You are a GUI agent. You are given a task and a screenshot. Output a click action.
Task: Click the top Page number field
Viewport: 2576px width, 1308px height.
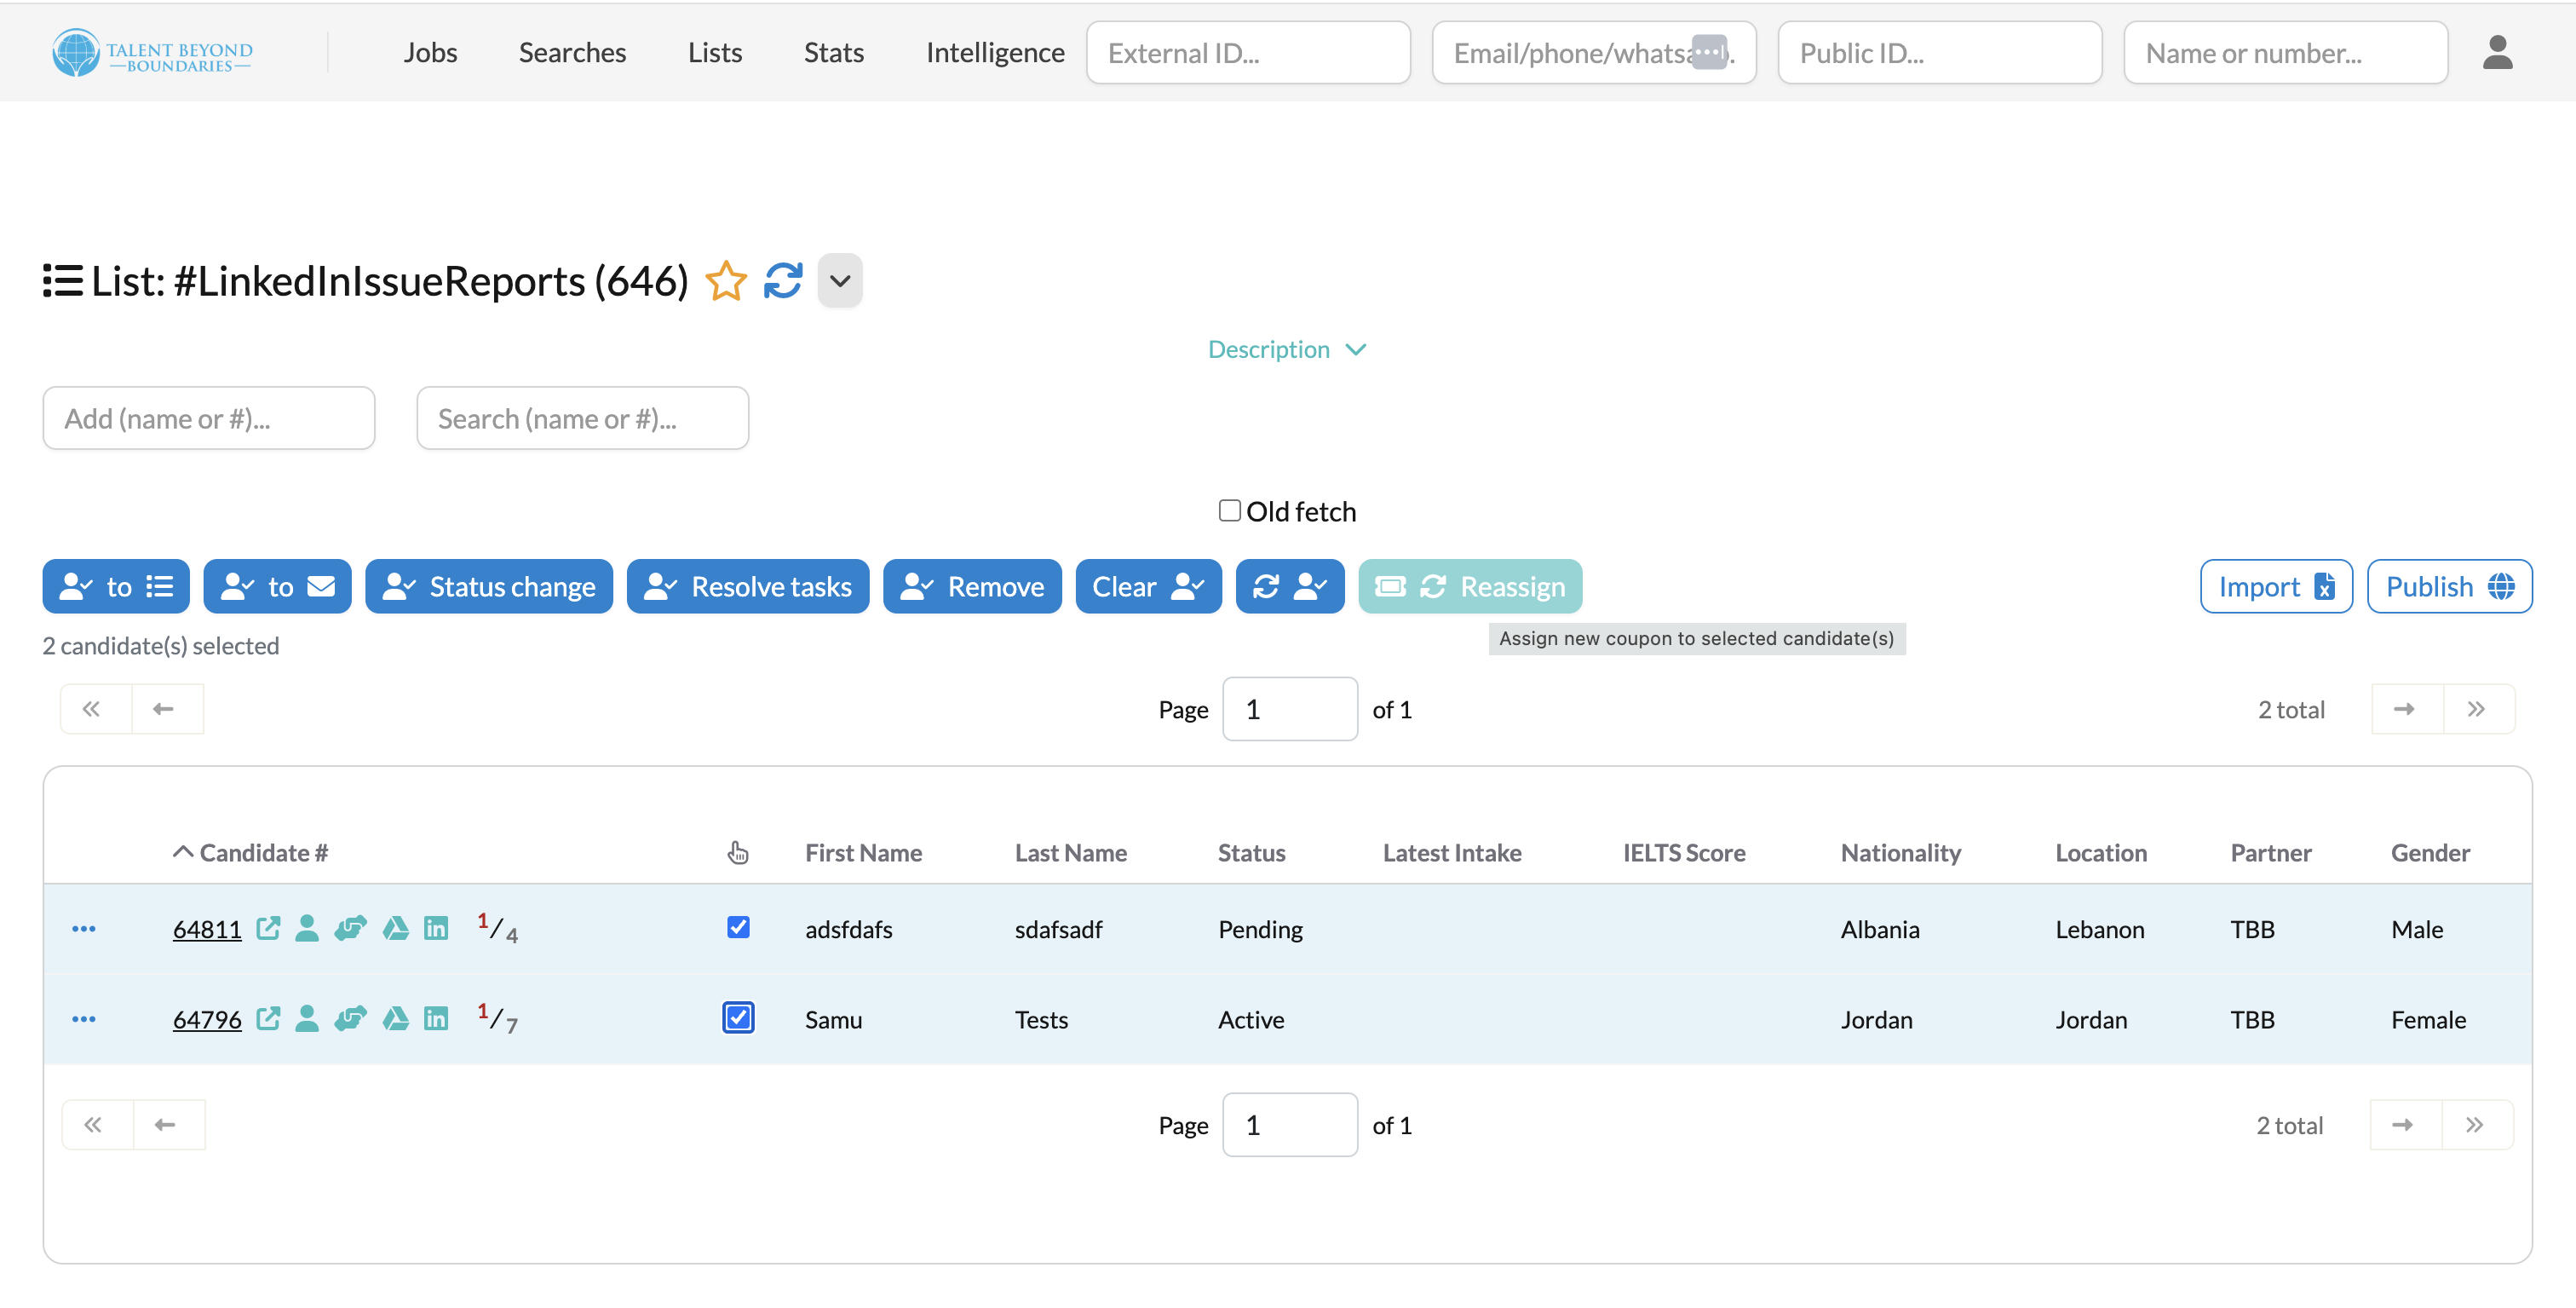point(1290,709)
